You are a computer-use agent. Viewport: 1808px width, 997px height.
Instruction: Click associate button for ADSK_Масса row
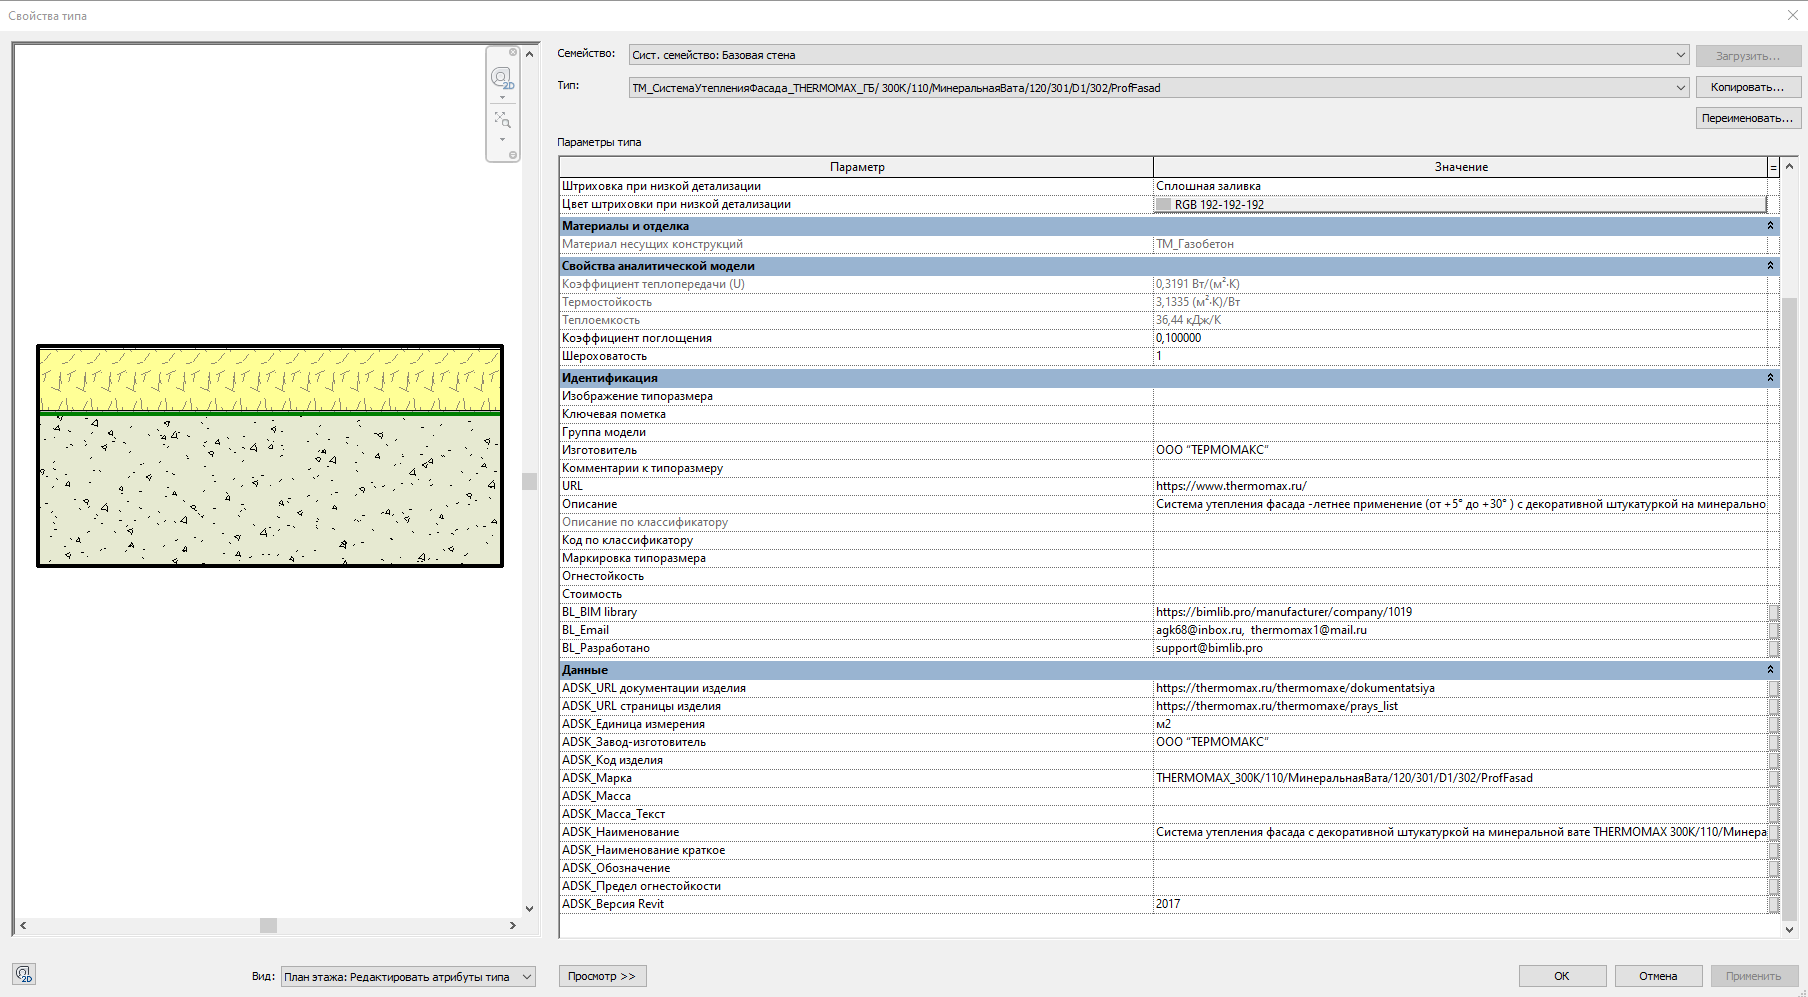1773,796
